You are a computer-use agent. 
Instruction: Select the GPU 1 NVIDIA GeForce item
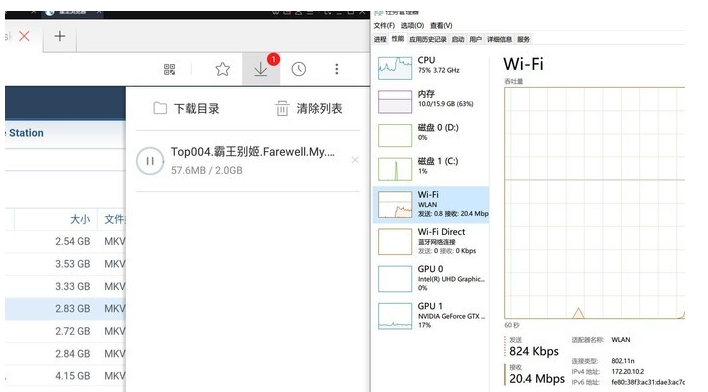[431, 316]
